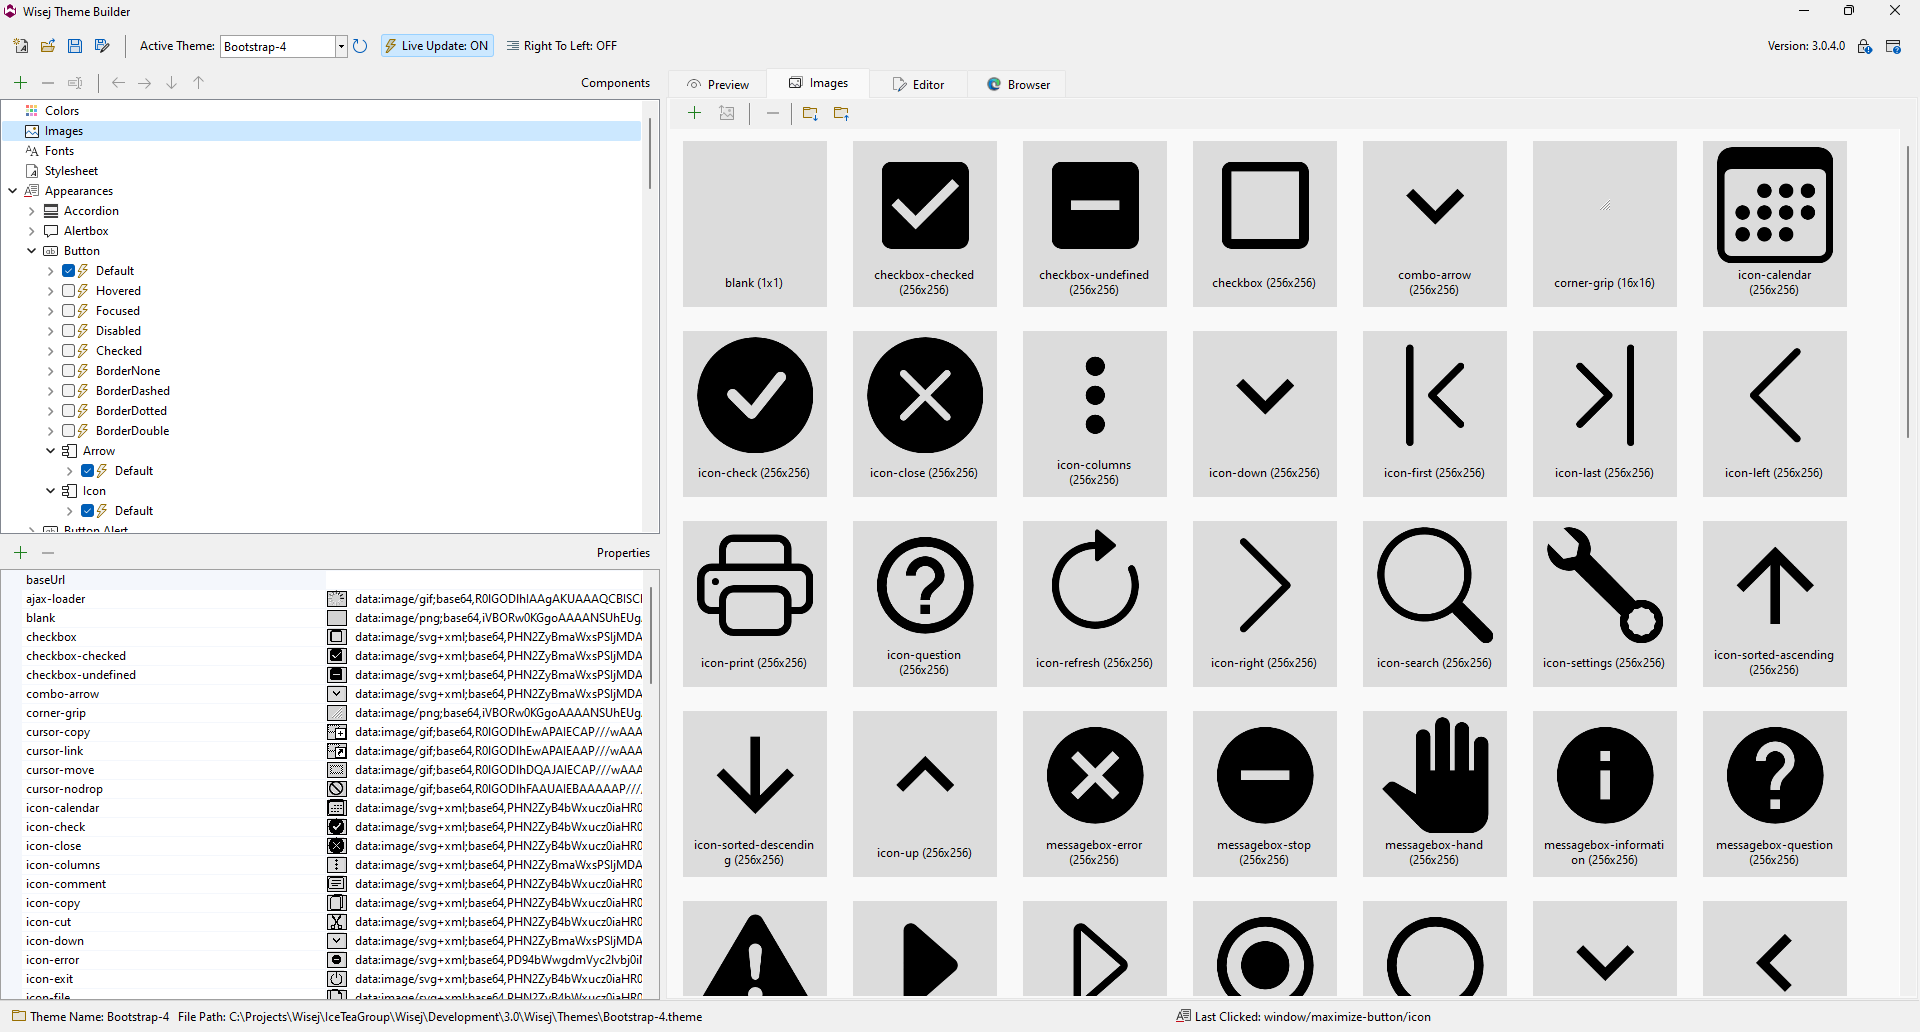Check the Disabled state checkbox

pos(69,331)
